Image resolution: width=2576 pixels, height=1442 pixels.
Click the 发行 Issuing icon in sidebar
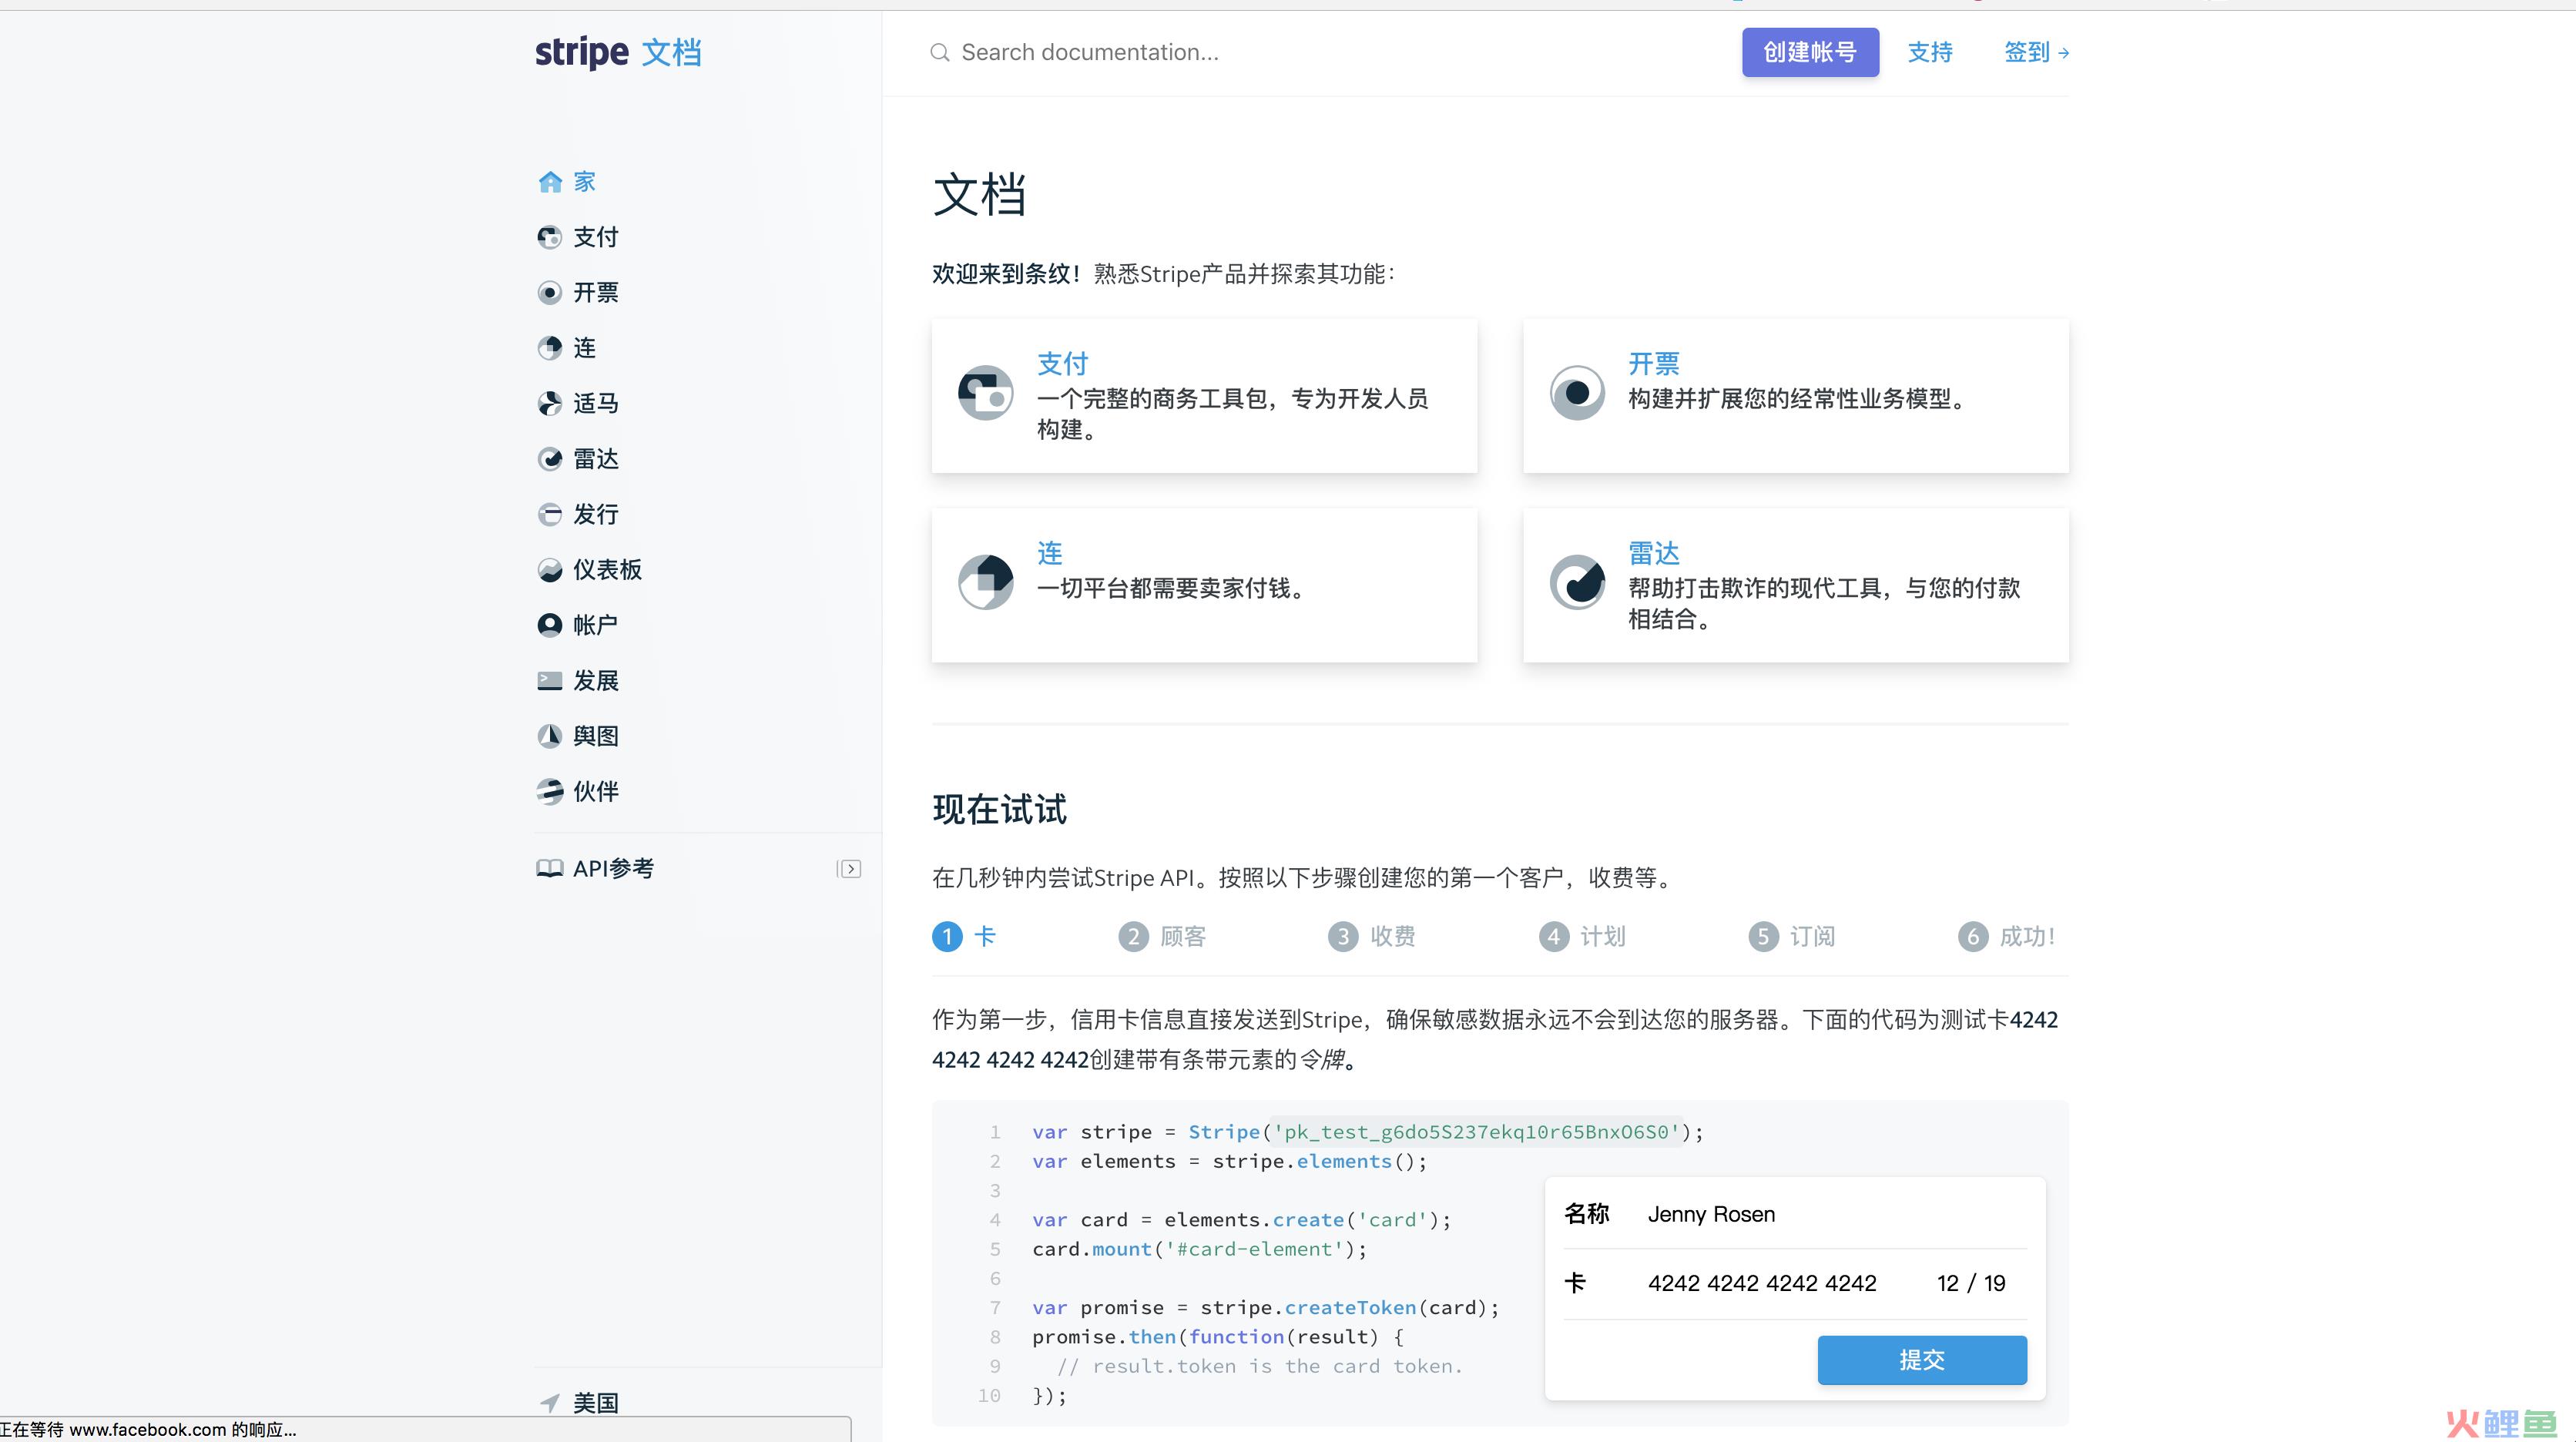click(550, 514)
